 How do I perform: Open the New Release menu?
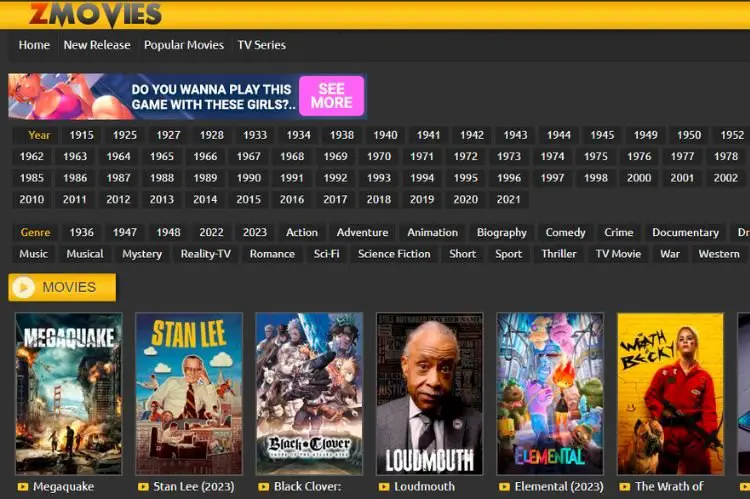[97, 45]
